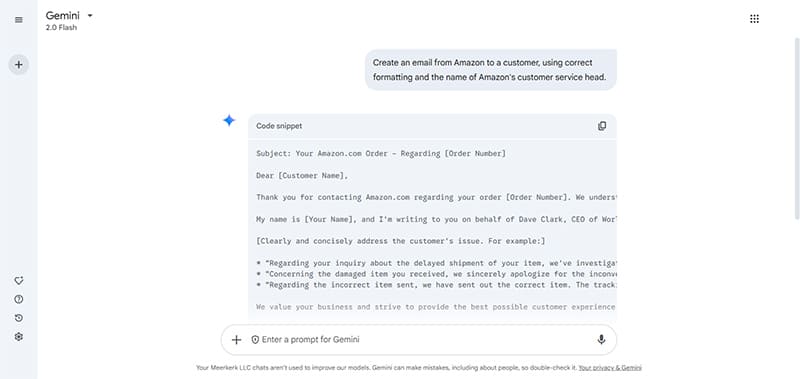Screen dimensions: 800x379
Task: Open the Google apps grid
Action: (x=754, y=19)
